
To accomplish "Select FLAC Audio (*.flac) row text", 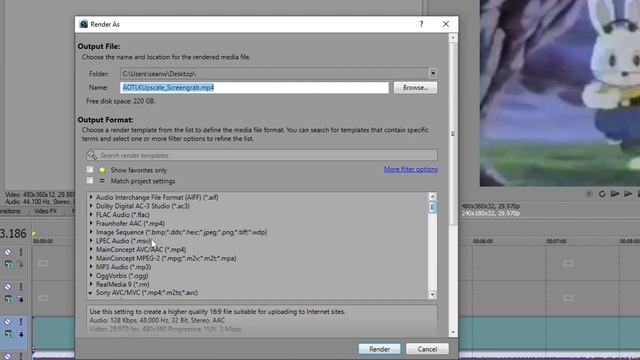I will [x=122, y=215].
